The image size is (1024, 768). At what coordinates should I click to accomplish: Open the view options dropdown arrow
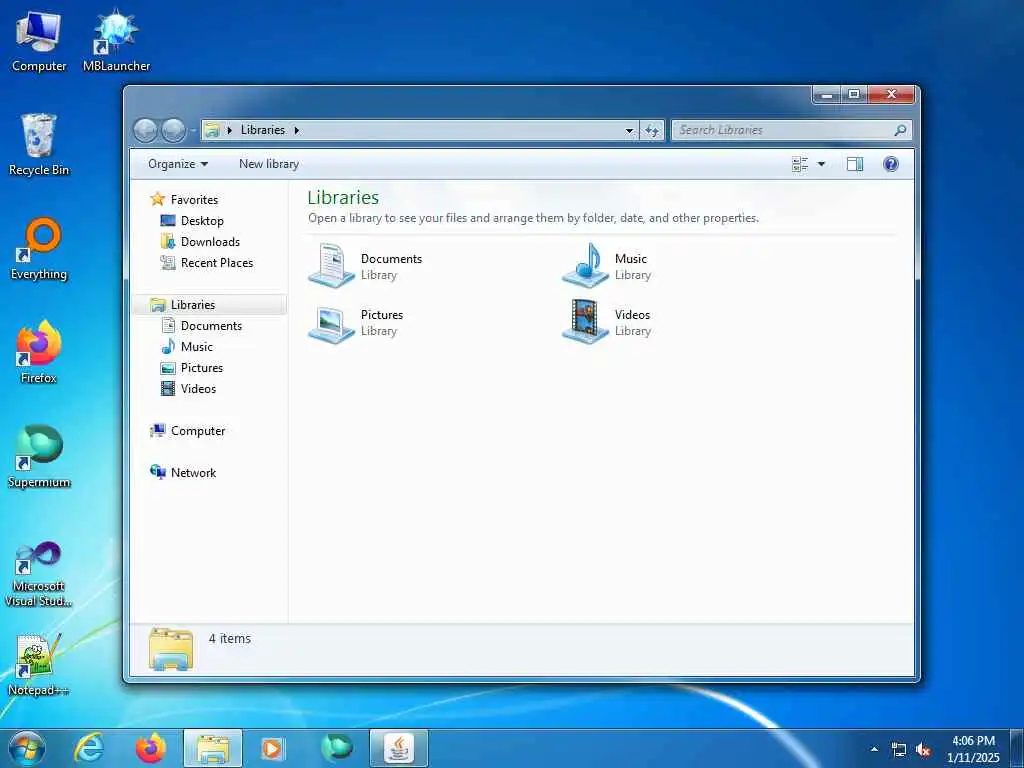pyautogui.click(x=822, y=164)
